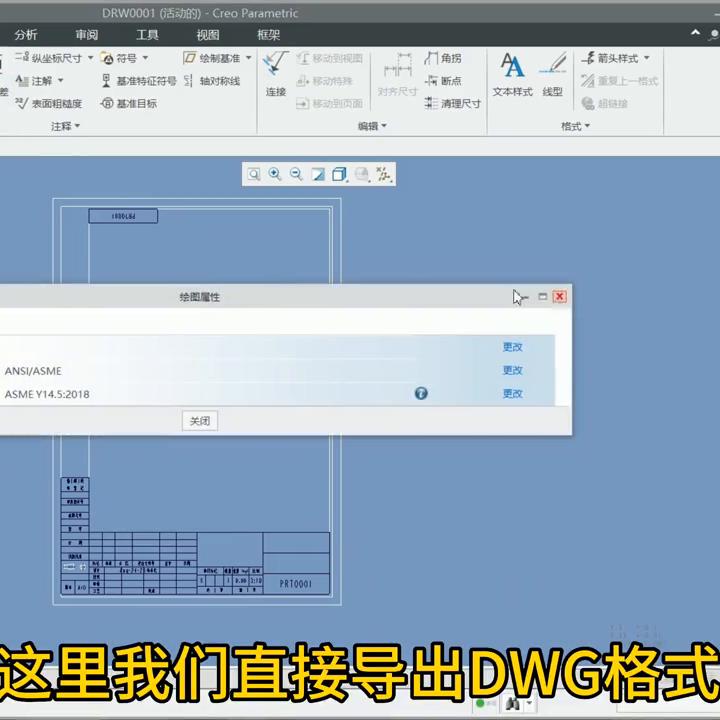Click the 连接 tool
The width and height of the screenshot is (720, 720).
pyautogui.click(x=276, y=73)
